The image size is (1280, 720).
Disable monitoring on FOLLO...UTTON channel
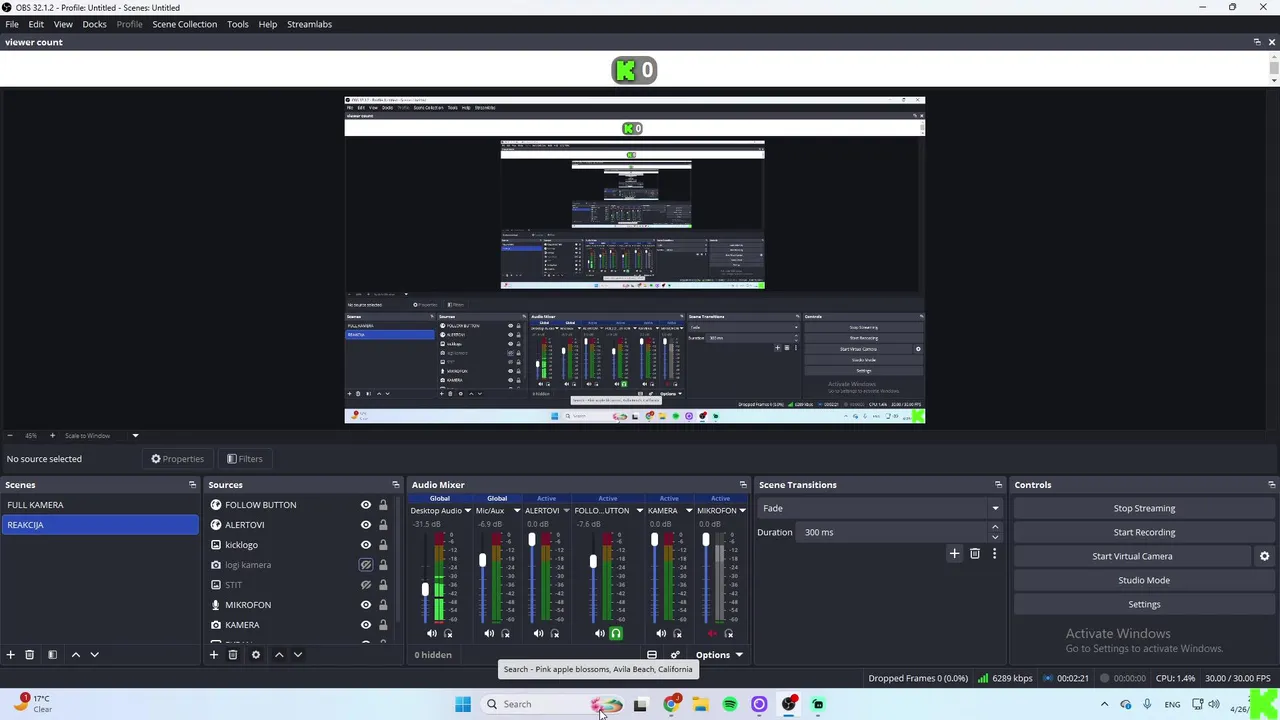[616, 633]
